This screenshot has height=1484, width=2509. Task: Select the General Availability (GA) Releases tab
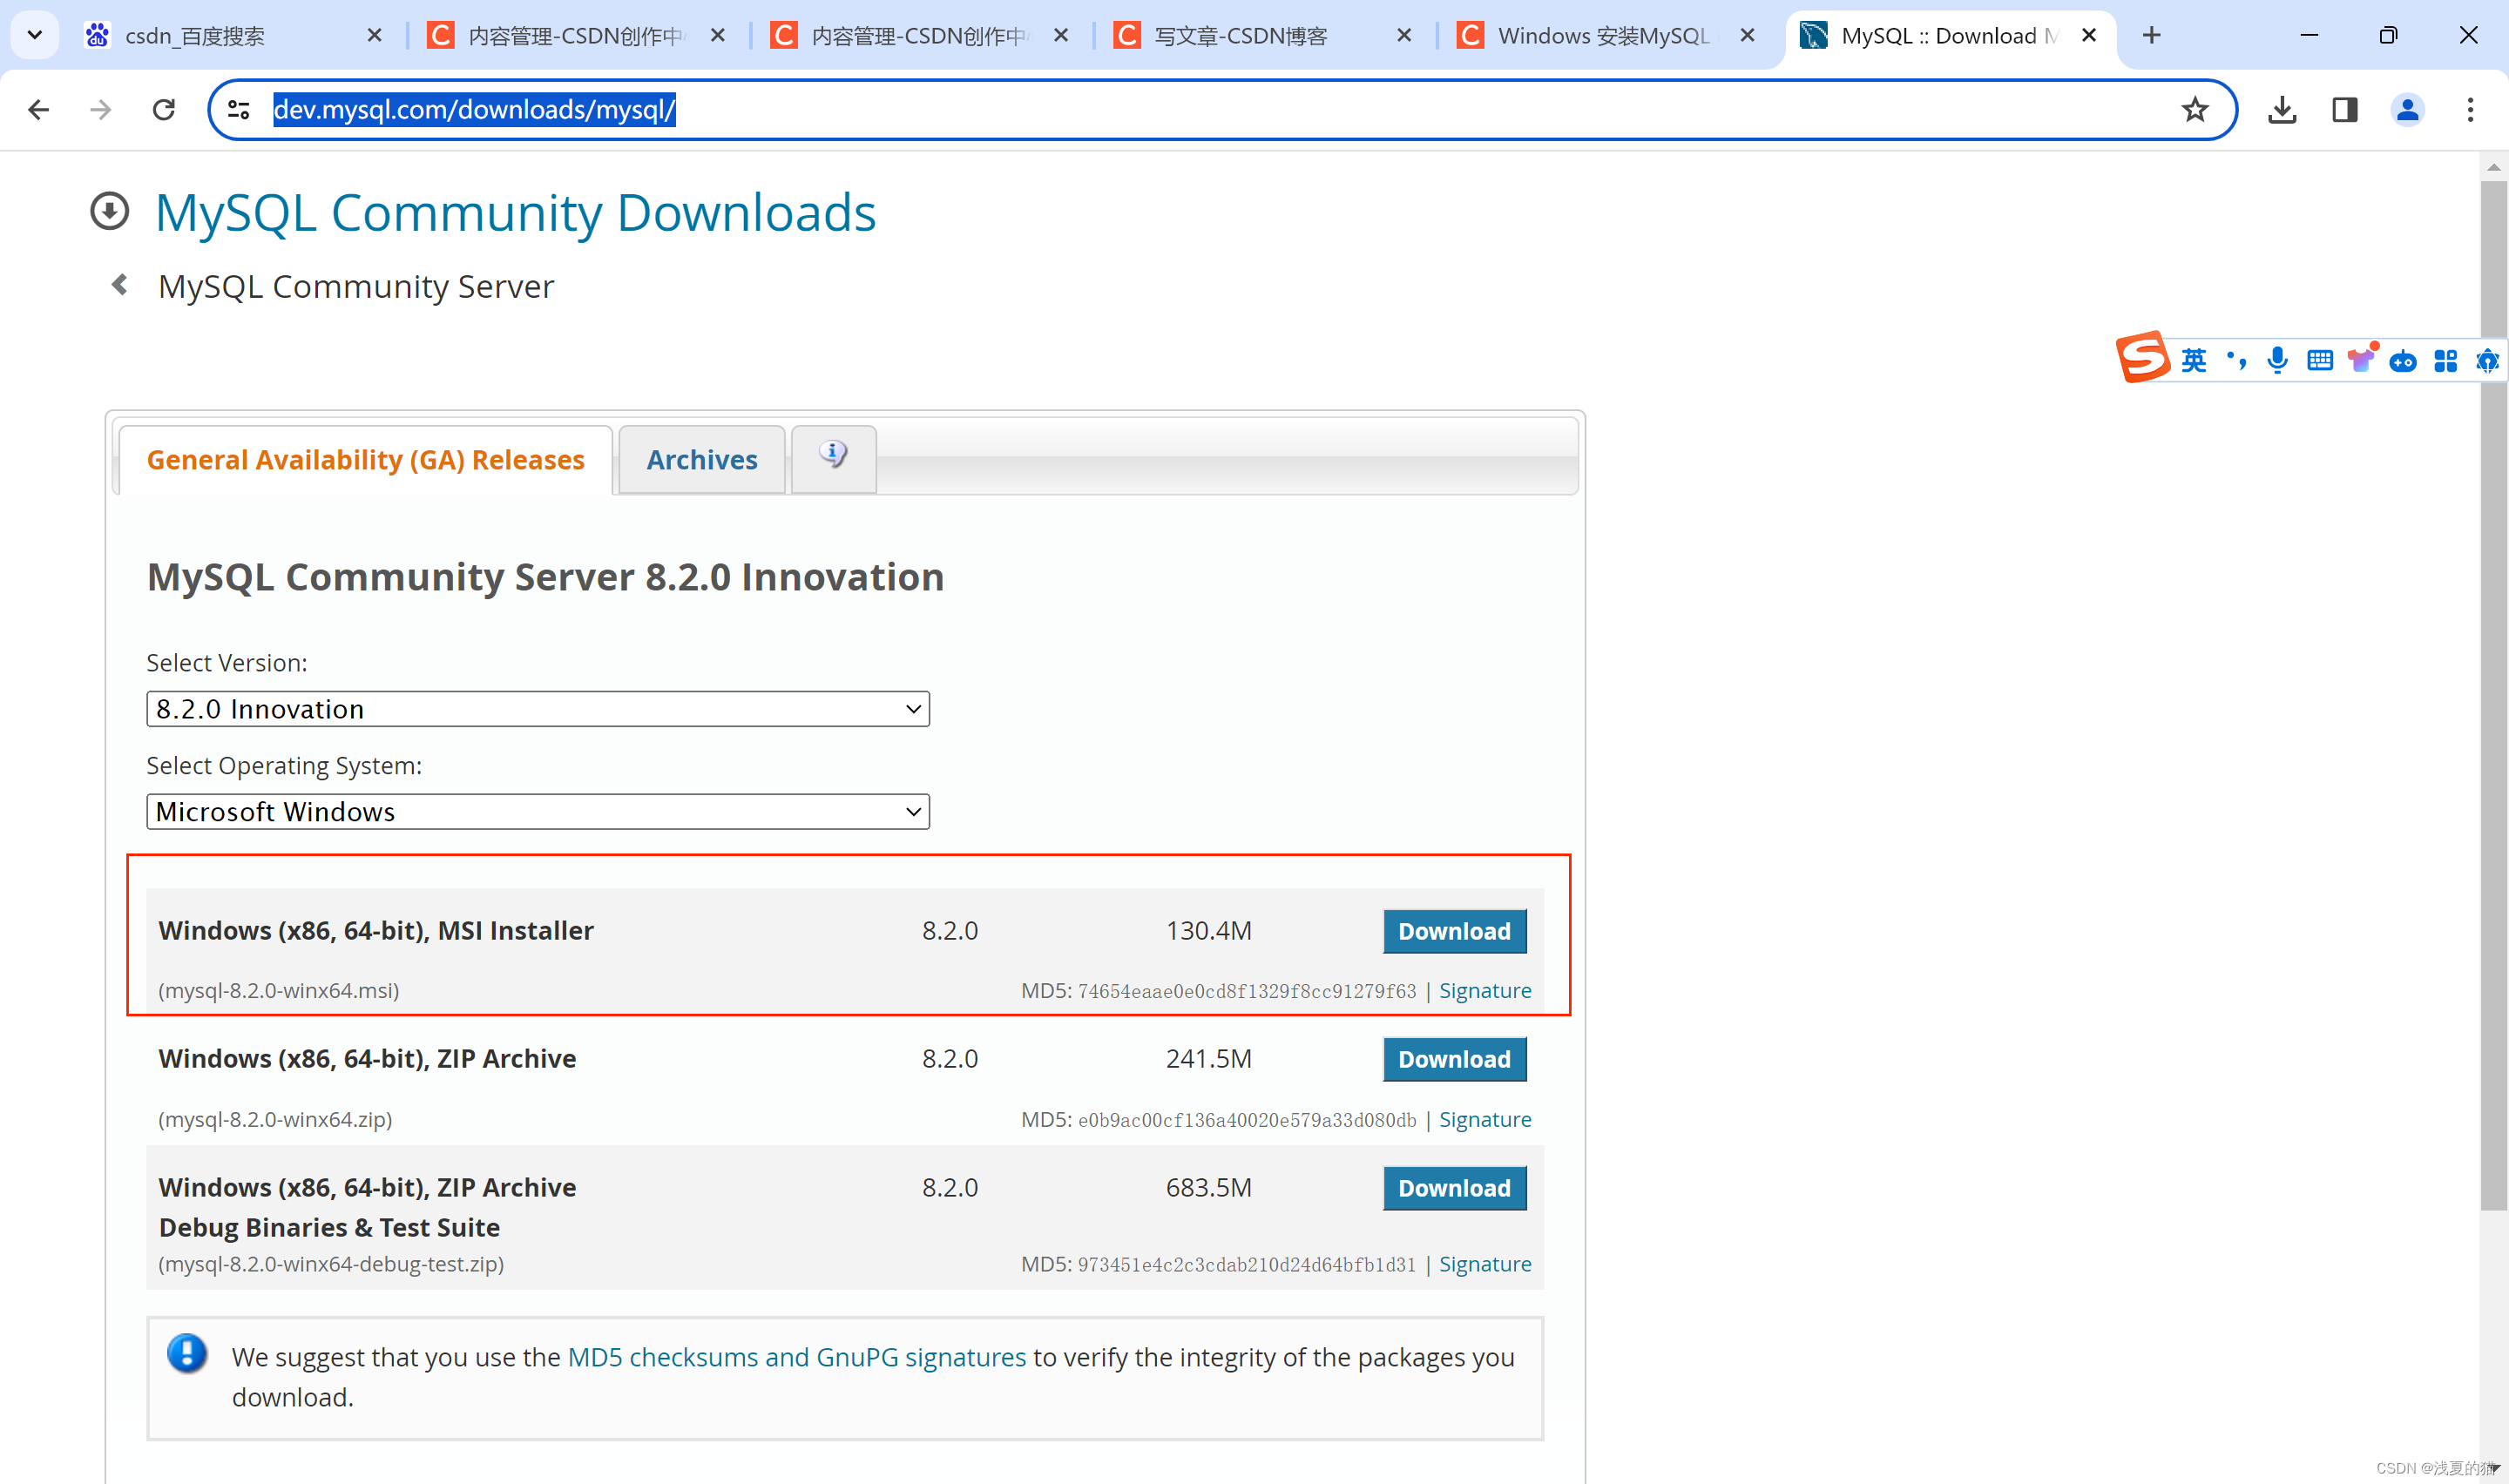click(365, 460)
